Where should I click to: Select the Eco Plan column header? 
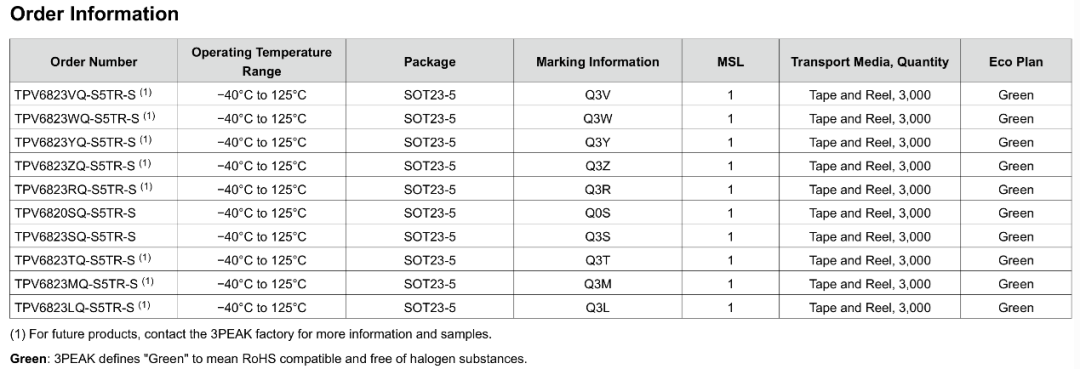point(1016,62)
